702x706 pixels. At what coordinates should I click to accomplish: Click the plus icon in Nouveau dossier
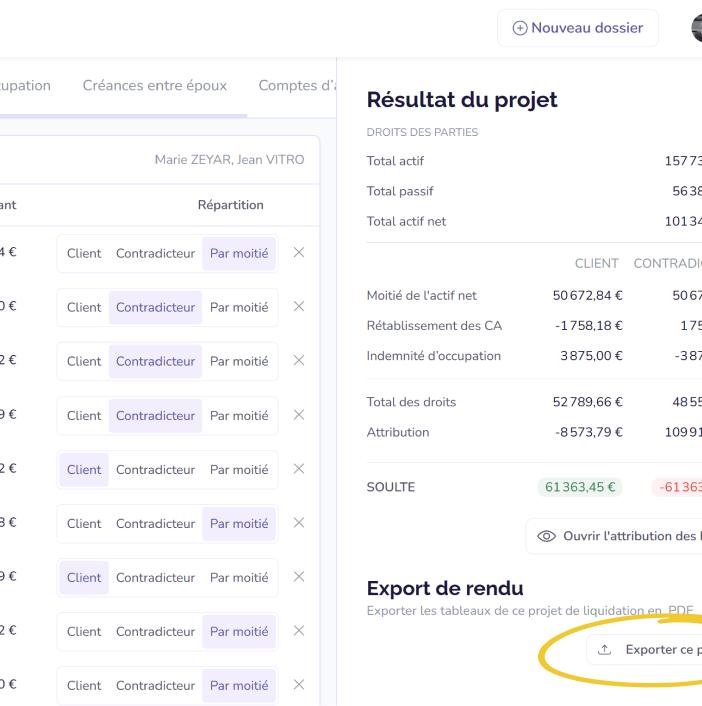pyautogui.click(x=520, y=28)
